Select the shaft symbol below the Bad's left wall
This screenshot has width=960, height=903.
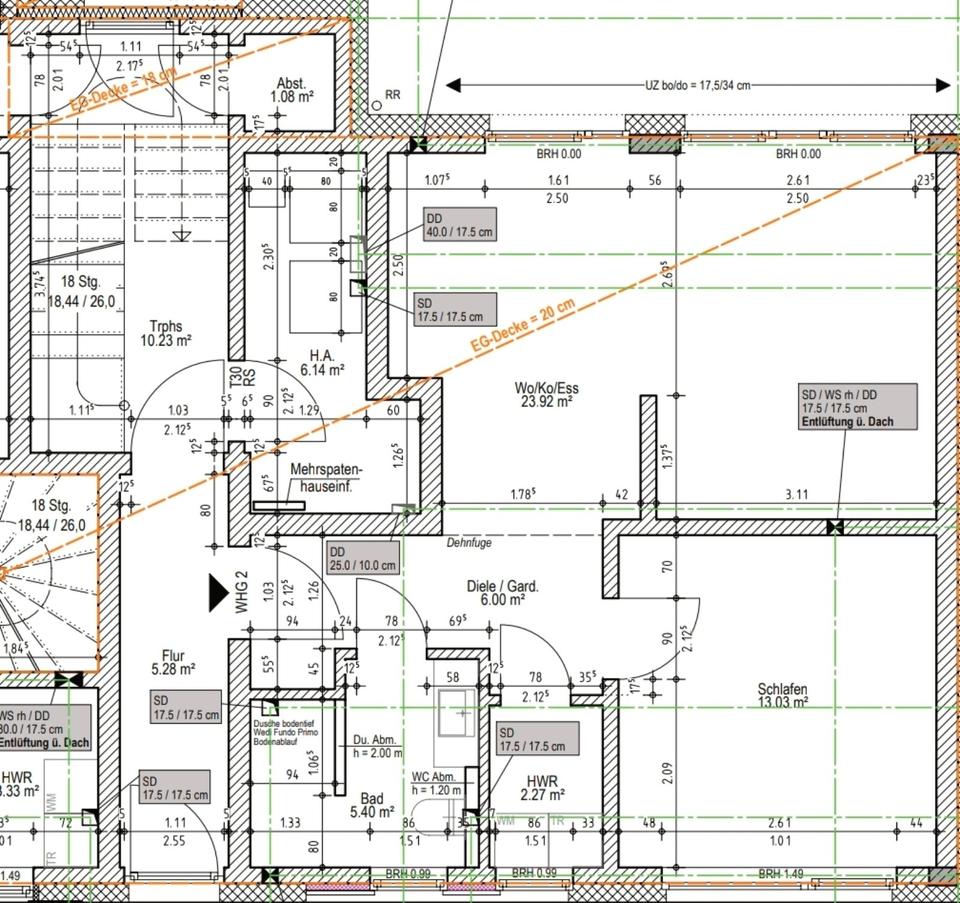pyautogui.click(x=269, y=876)
